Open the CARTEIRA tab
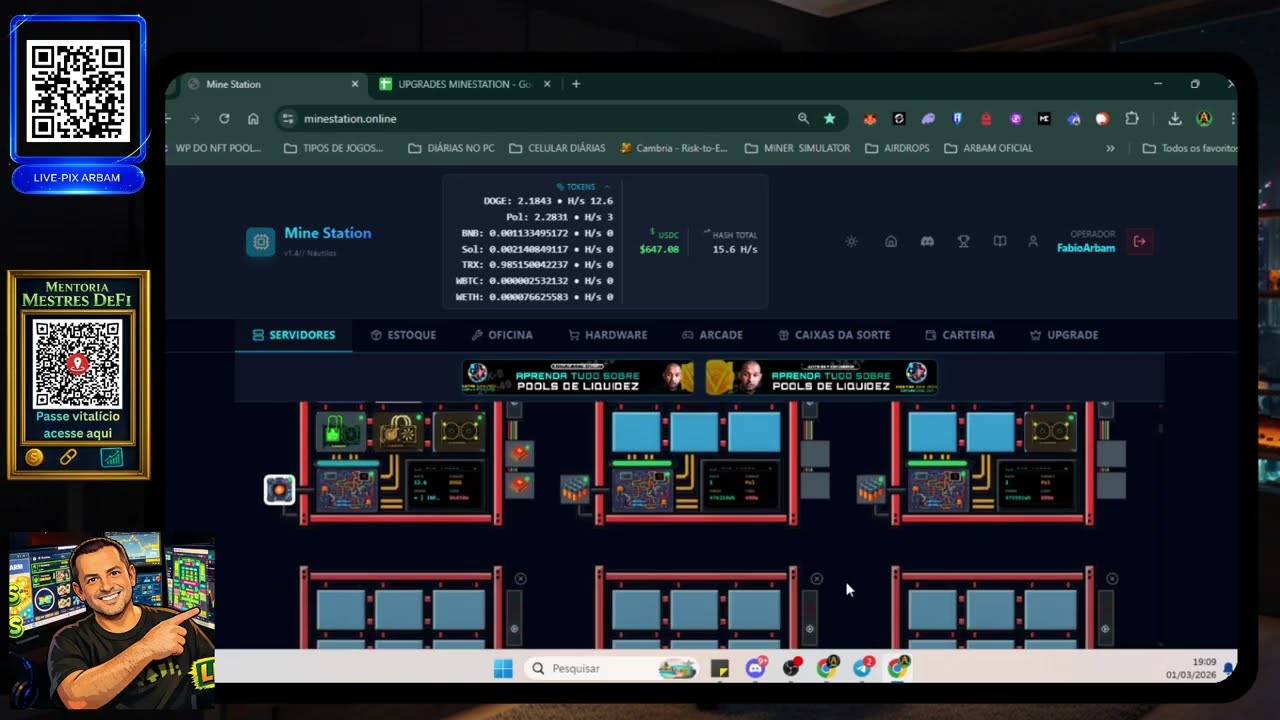 pos(960,335)
